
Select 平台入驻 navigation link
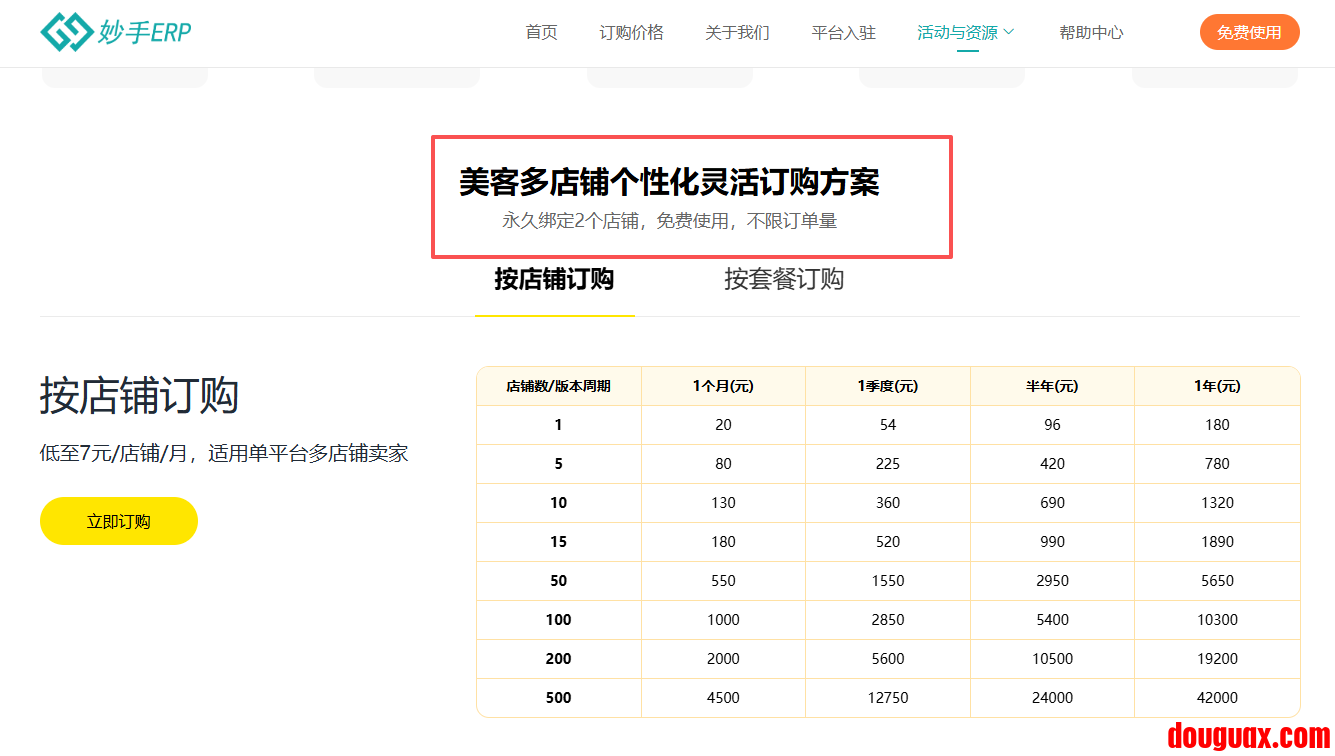point(843,33)
